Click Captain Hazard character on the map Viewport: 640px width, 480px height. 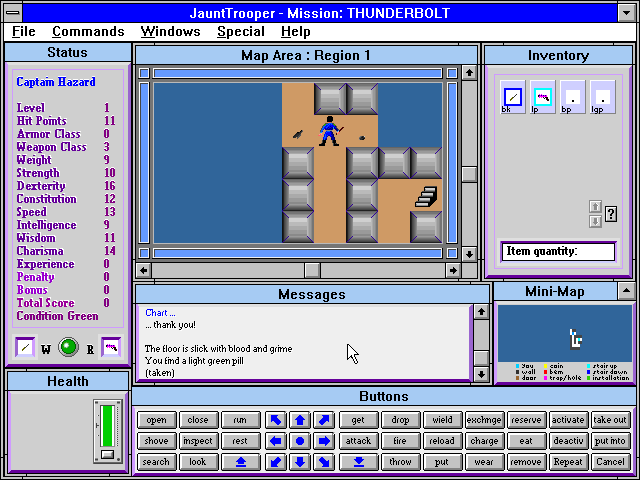[329, 131]
